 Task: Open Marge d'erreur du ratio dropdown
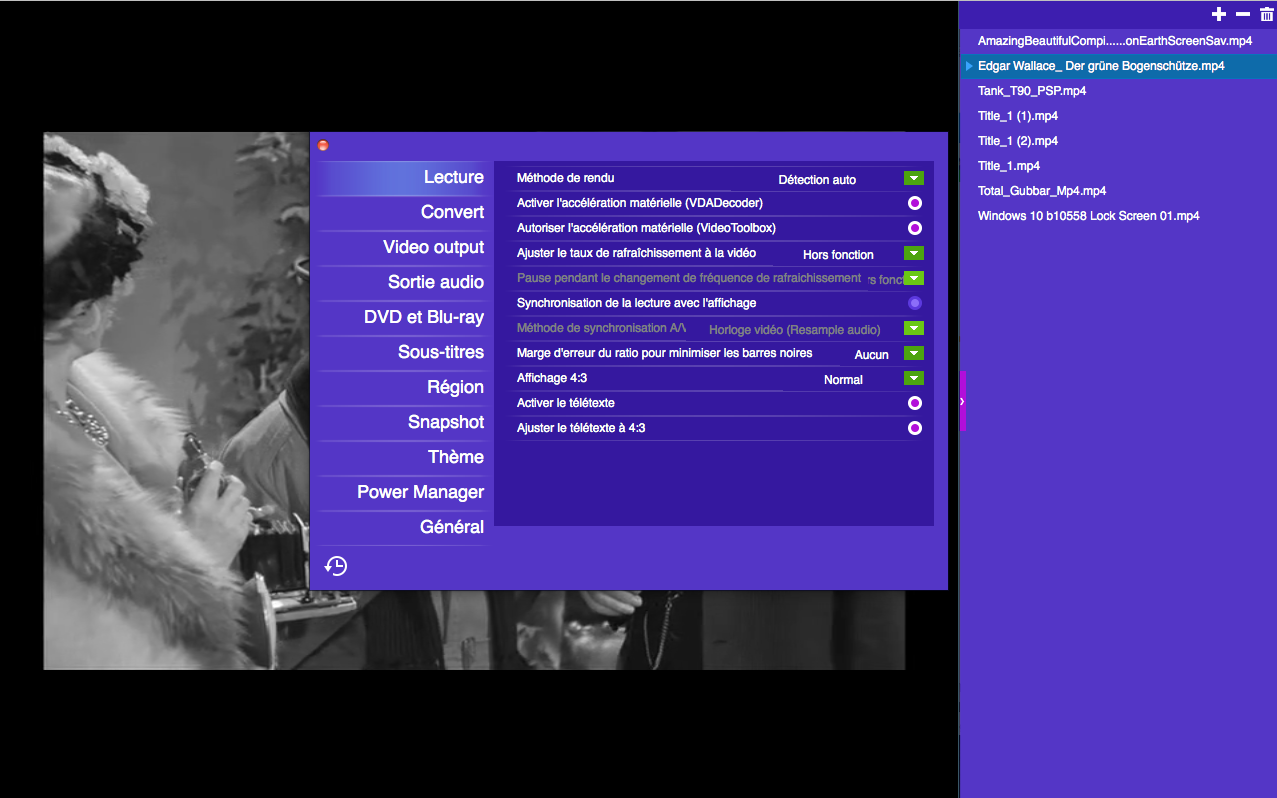913,353
